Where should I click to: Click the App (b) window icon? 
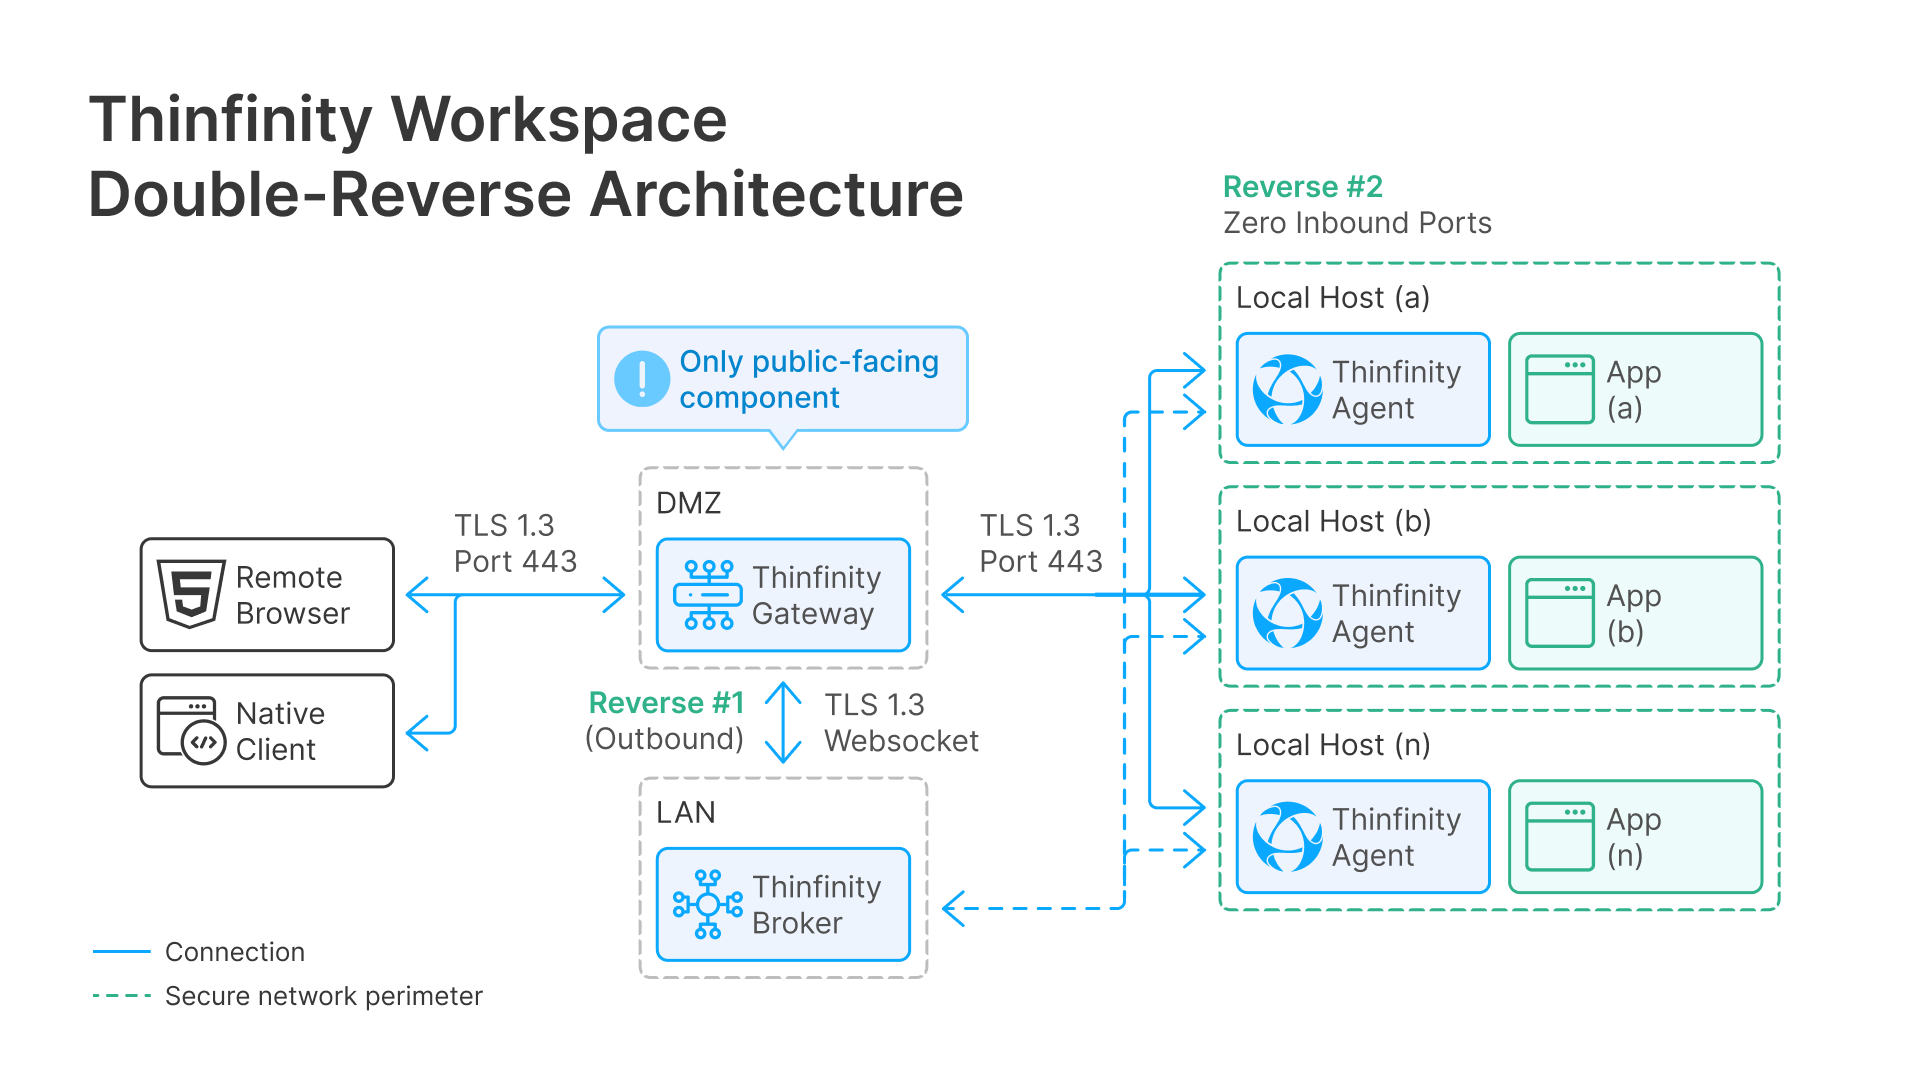click(x=1560, y=613)
